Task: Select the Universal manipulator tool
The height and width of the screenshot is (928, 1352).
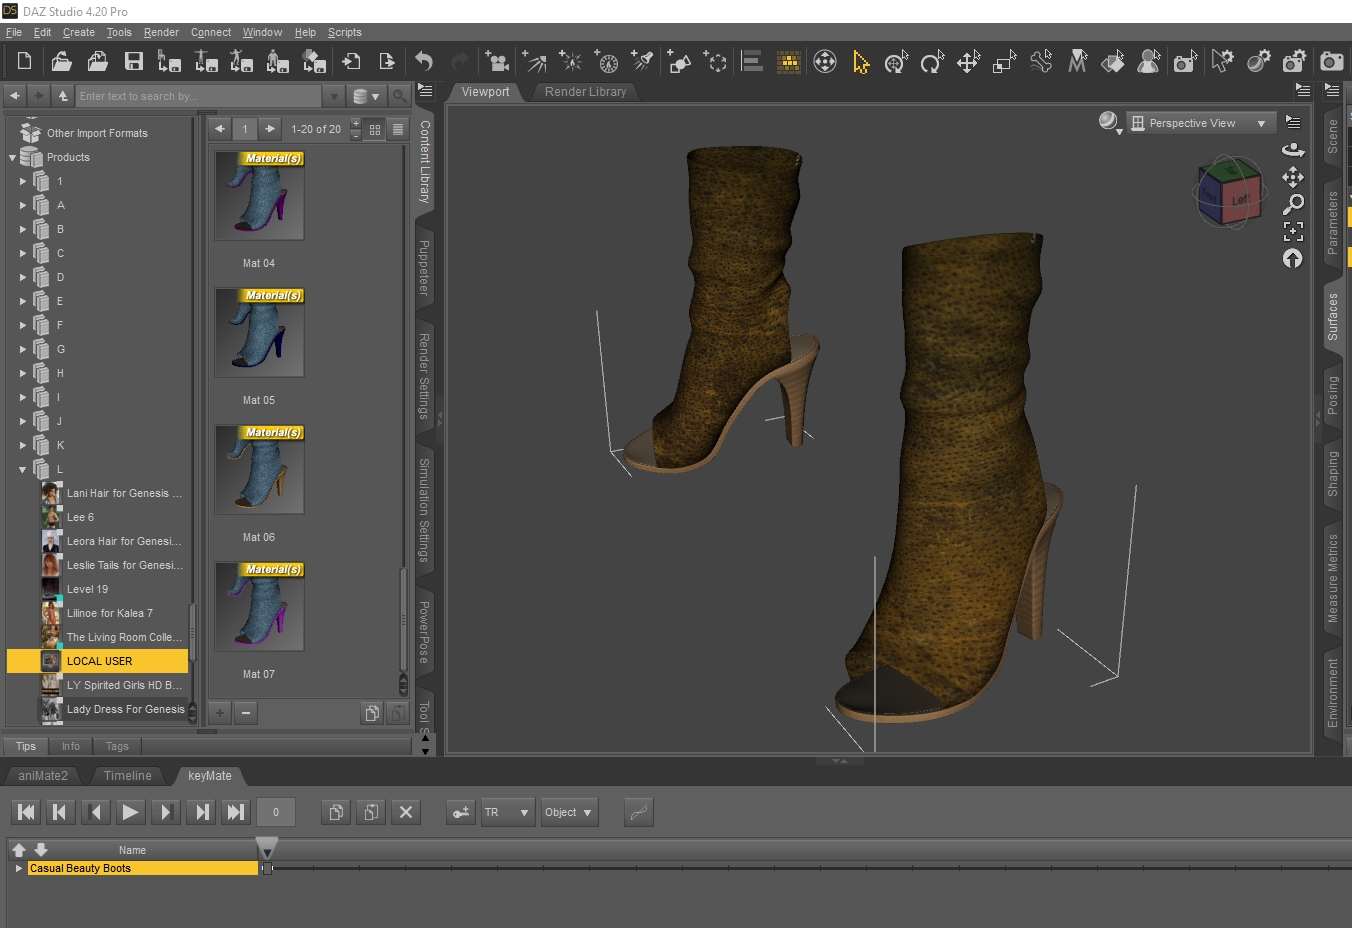Action: pos(896,62)
